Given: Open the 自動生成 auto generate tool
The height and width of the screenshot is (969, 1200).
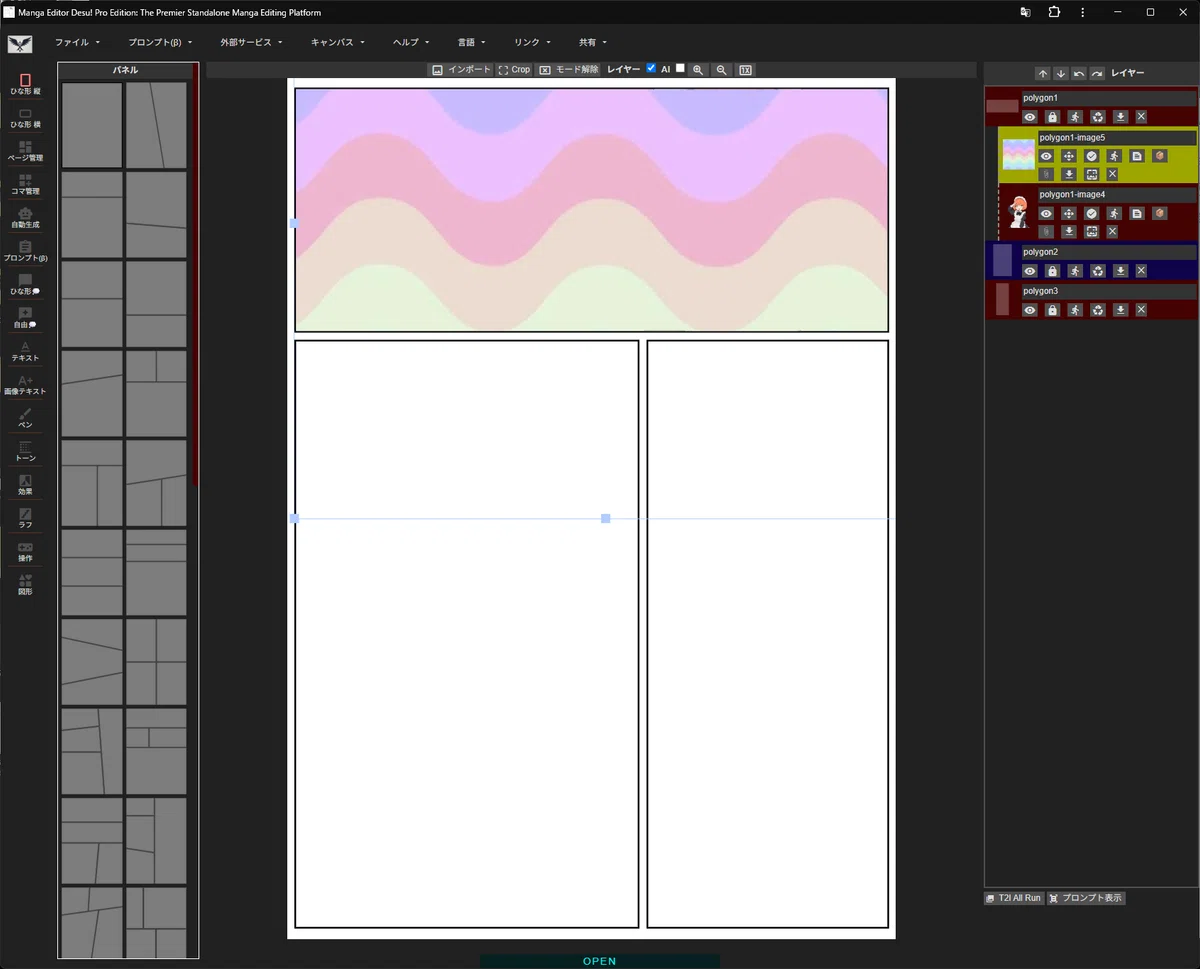Looking at the screenshot, I should click(x=25, y=218).
